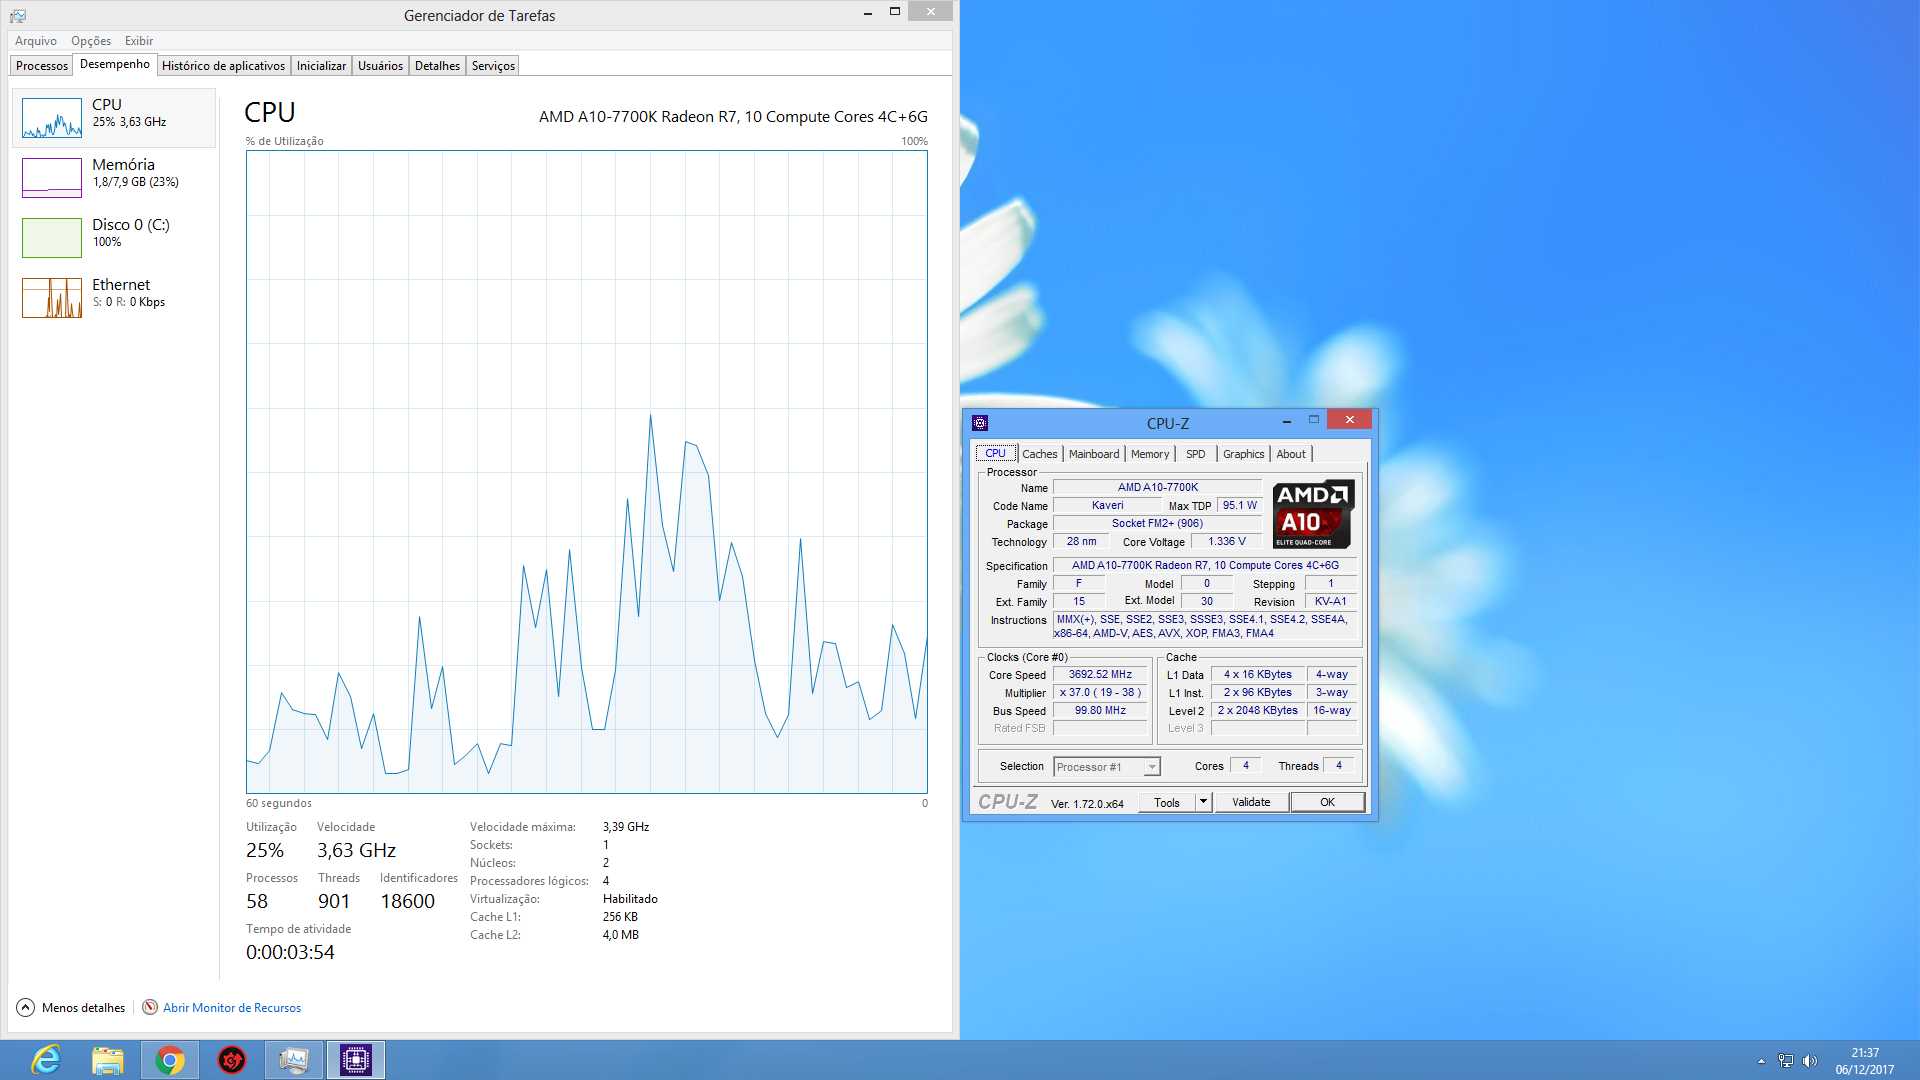Switch to the Serviços tab
The height and width of the screenshot is (1080, 1920).
(x=493, y=66)
